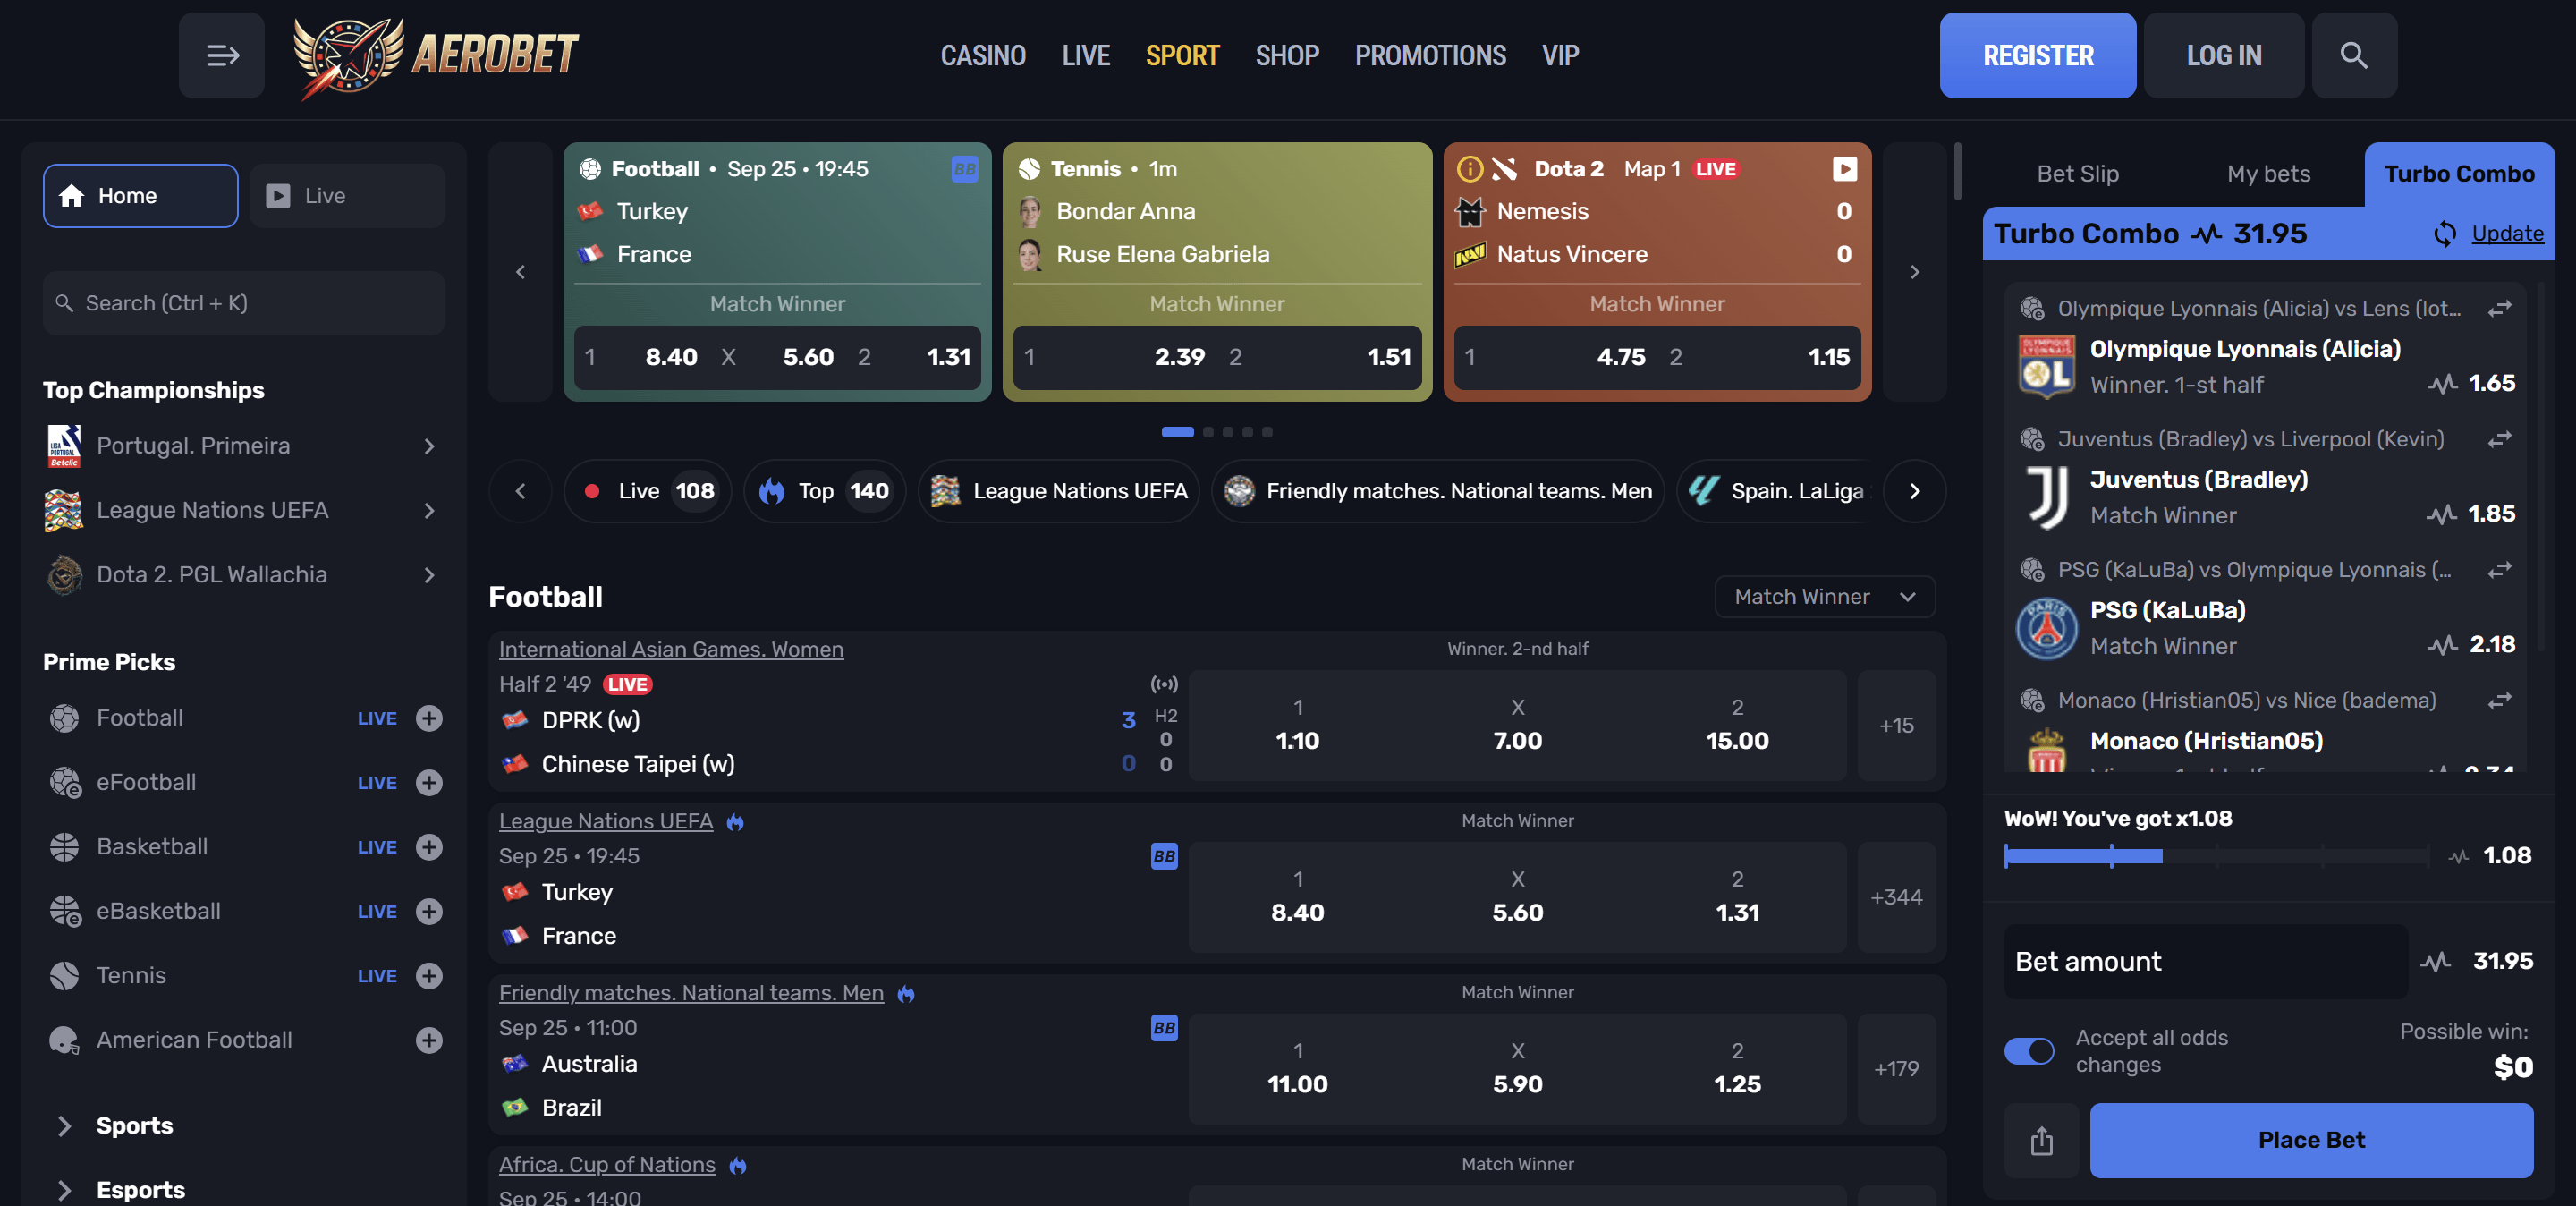Swap the Olympique Lyonnais vs Lens selection
2576x1206 pixels.
2499,309
